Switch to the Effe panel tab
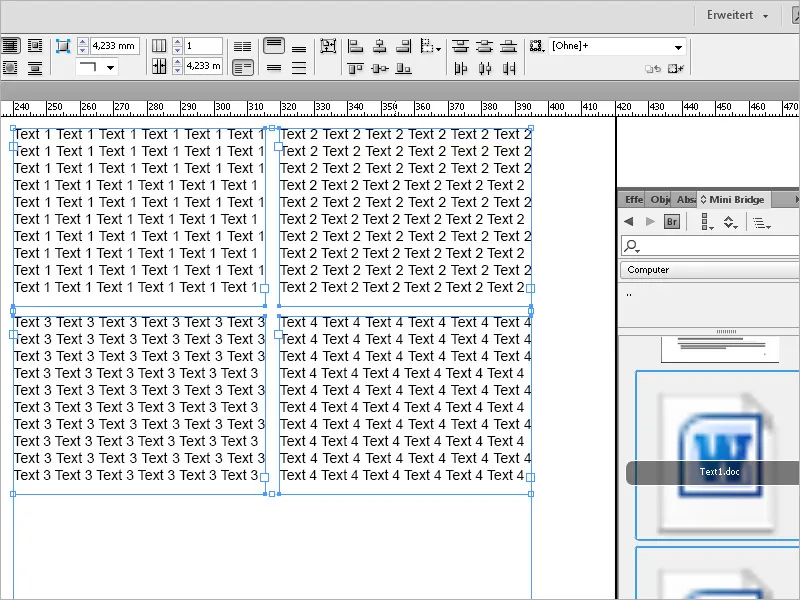 (x=633, y=199)
